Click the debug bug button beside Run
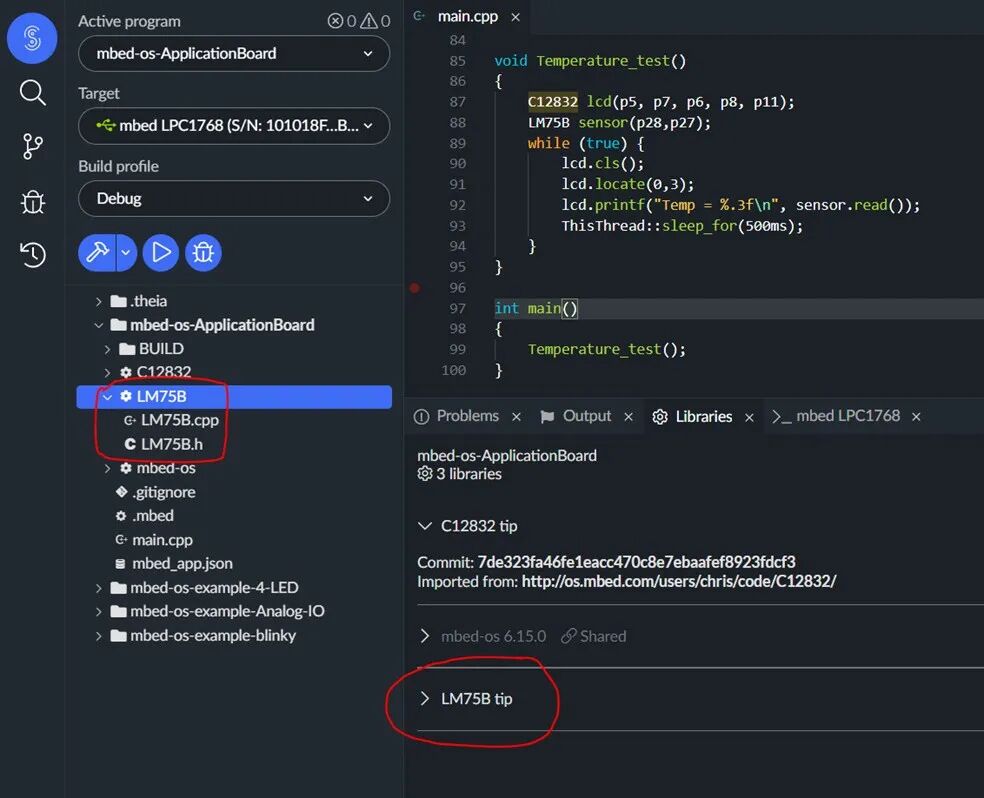The height and width of the screenshot is (798, 984). point(203,252)
